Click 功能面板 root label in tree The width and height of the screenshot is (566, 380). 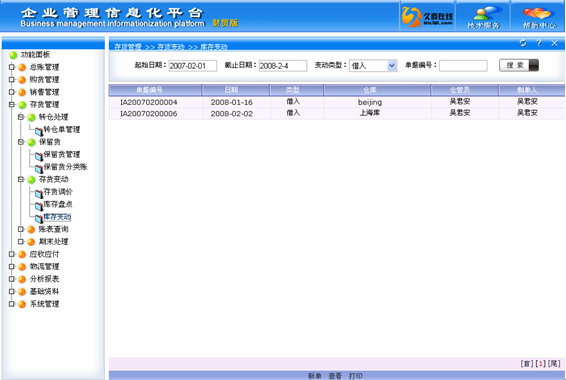click(x=35, y=55)
